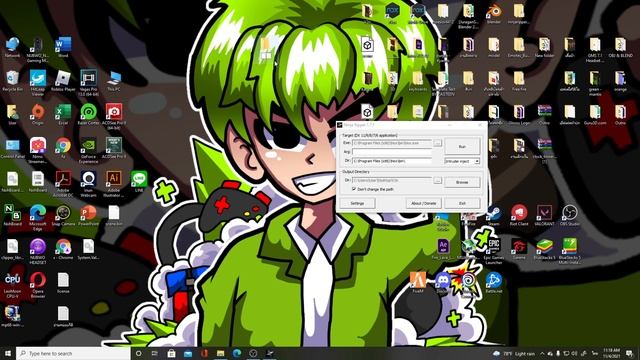The width and height of the screenshot is (640, 360).
Task: Open the Blender desktop shortcut
Action: (x=494, y=13)
